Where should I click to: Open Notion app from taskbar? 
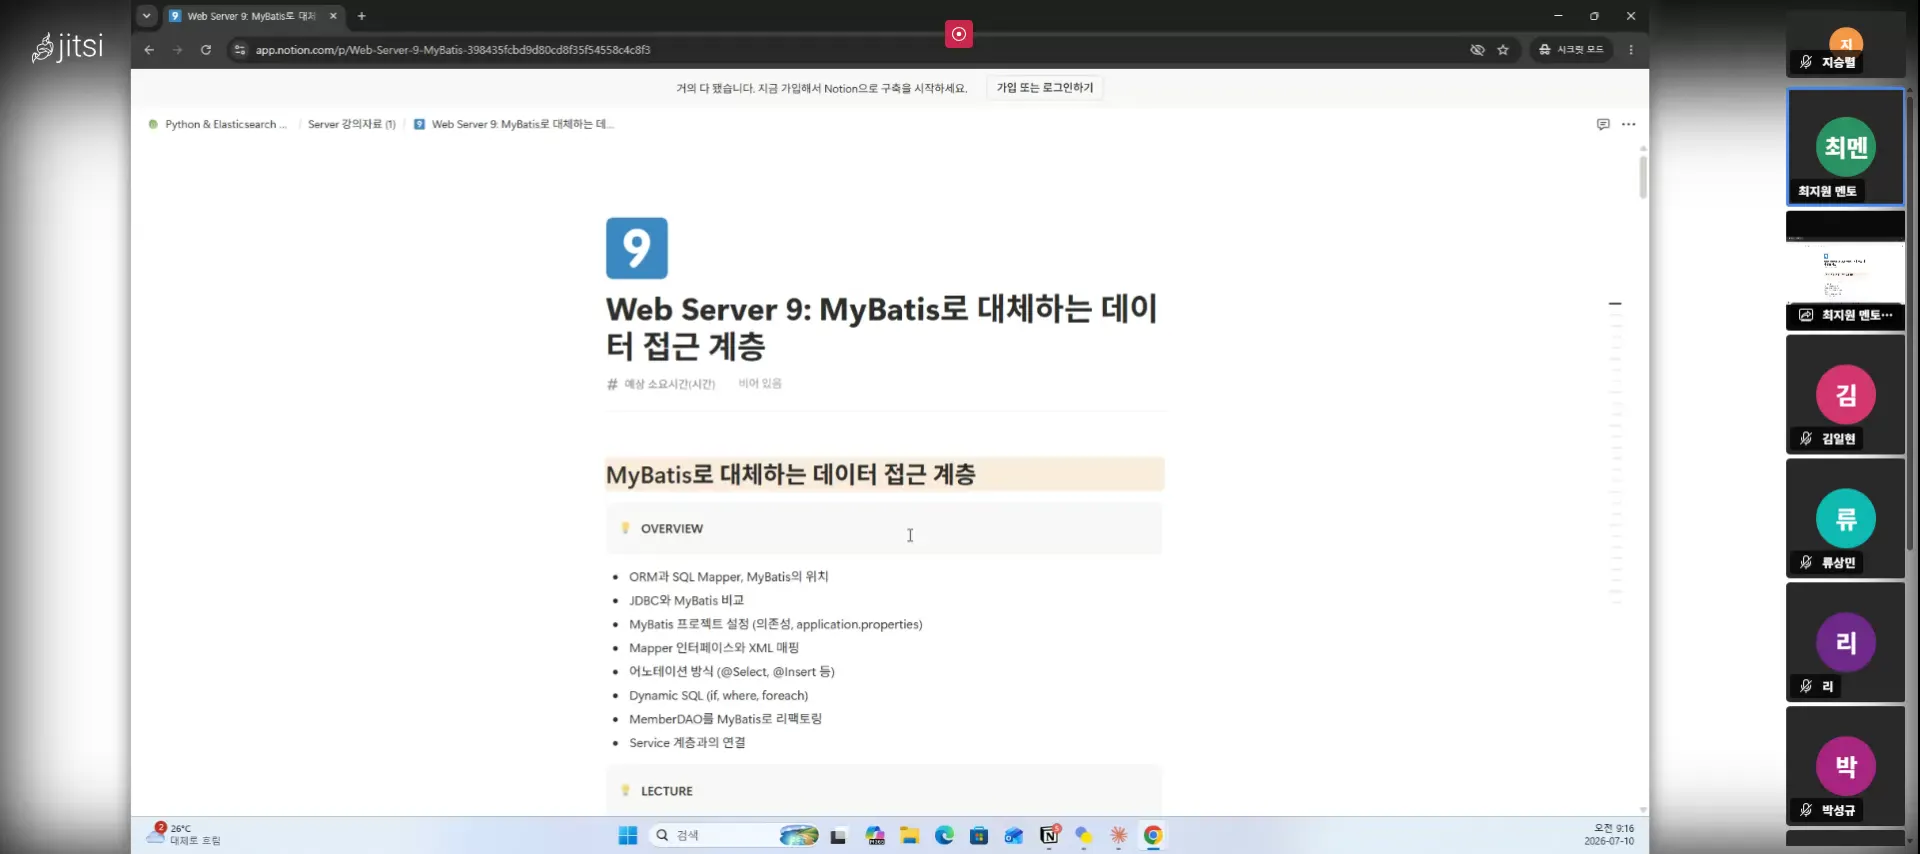tap(1049, 836)
